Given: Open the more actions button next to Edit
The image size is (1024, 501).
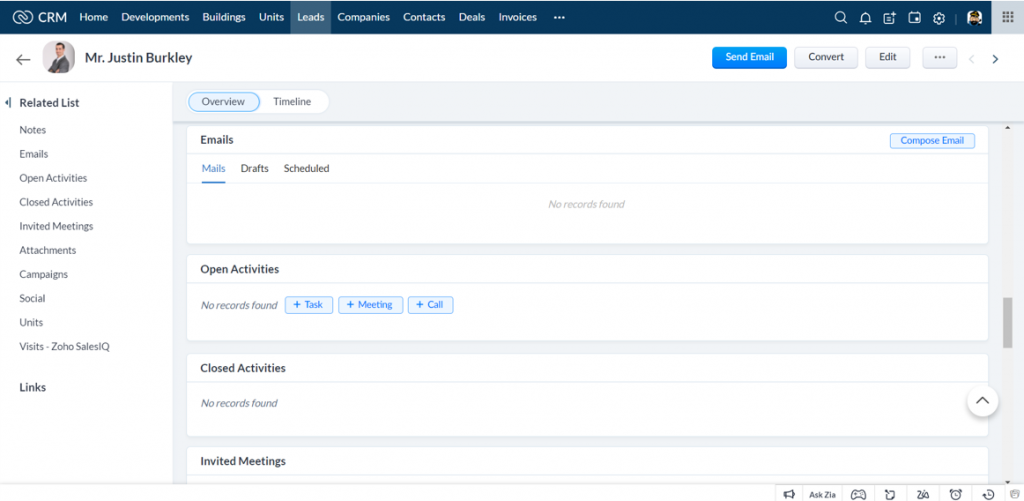Looking at the screenshot, I should (939, 57).
